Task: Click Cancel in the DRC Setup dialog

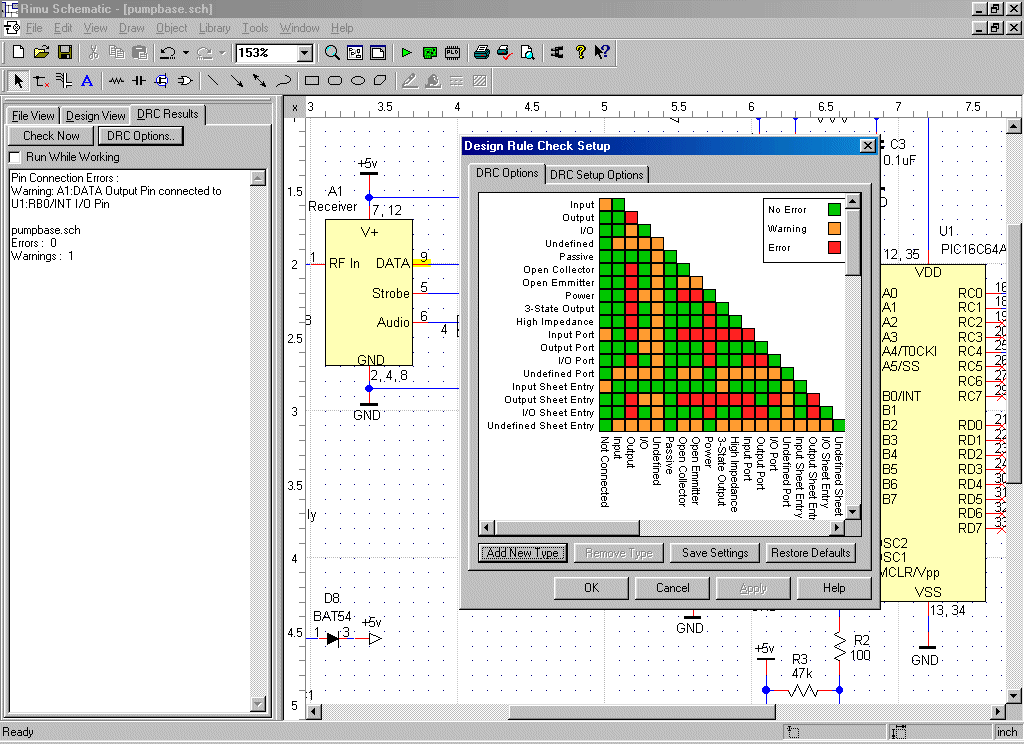Action: 672,588
